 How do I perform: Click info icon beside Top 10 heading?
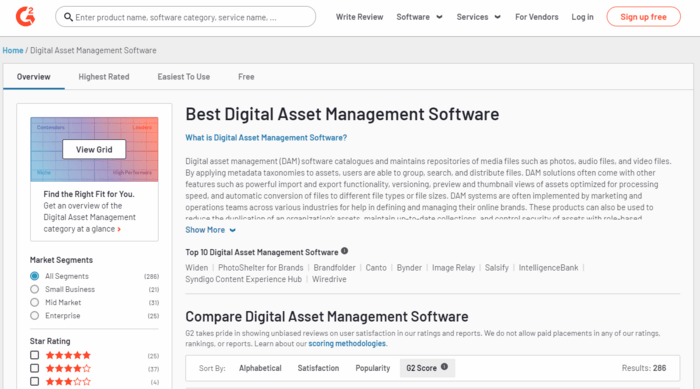(344, 251)
